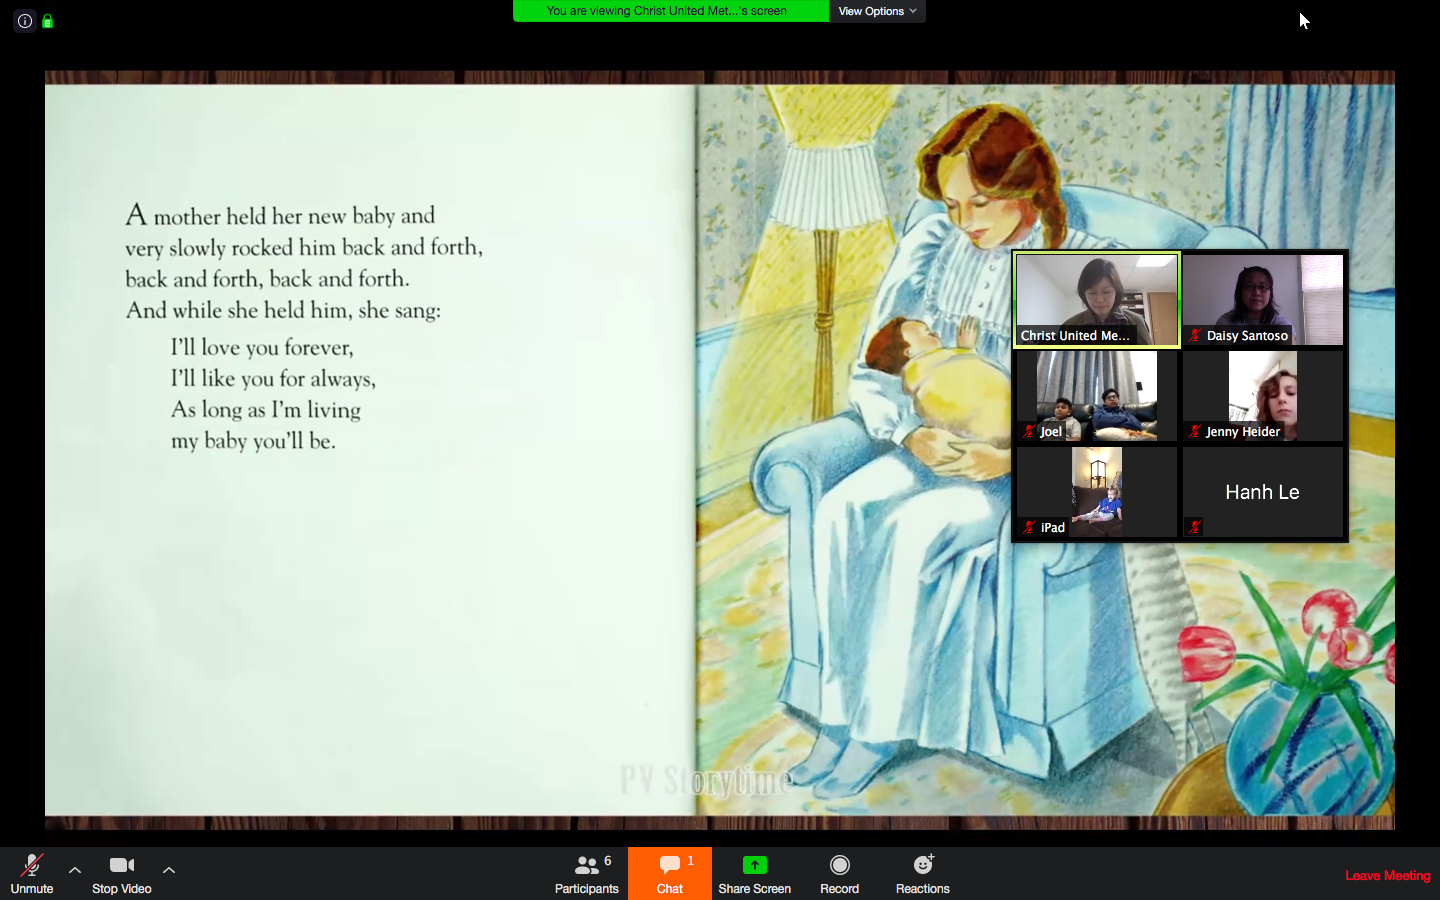
Task: Start recording with the Record button
Action: 840,874
